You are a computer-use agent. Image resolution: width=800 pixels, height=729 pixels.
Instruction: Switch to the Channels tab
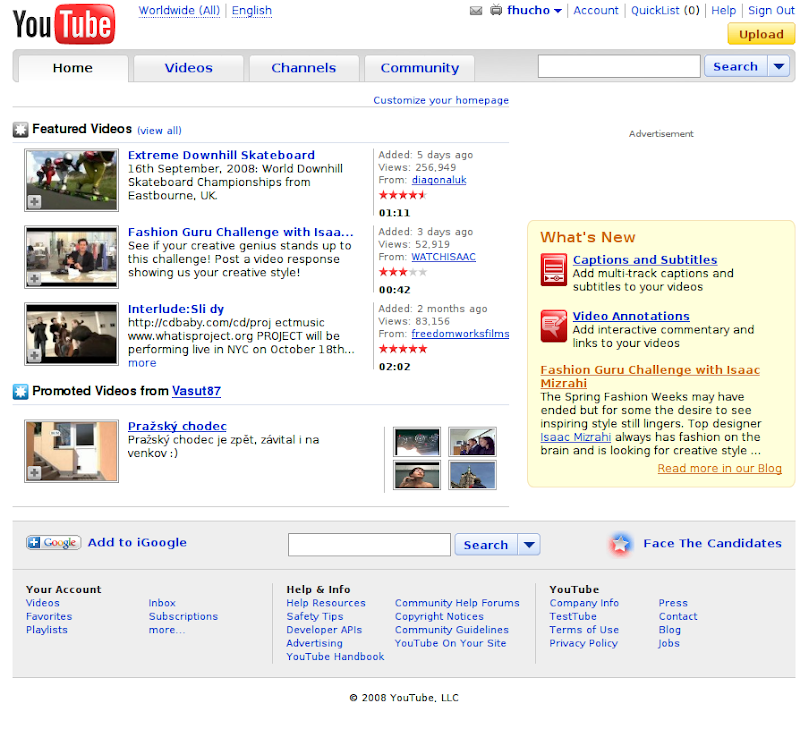coord(304,68)
